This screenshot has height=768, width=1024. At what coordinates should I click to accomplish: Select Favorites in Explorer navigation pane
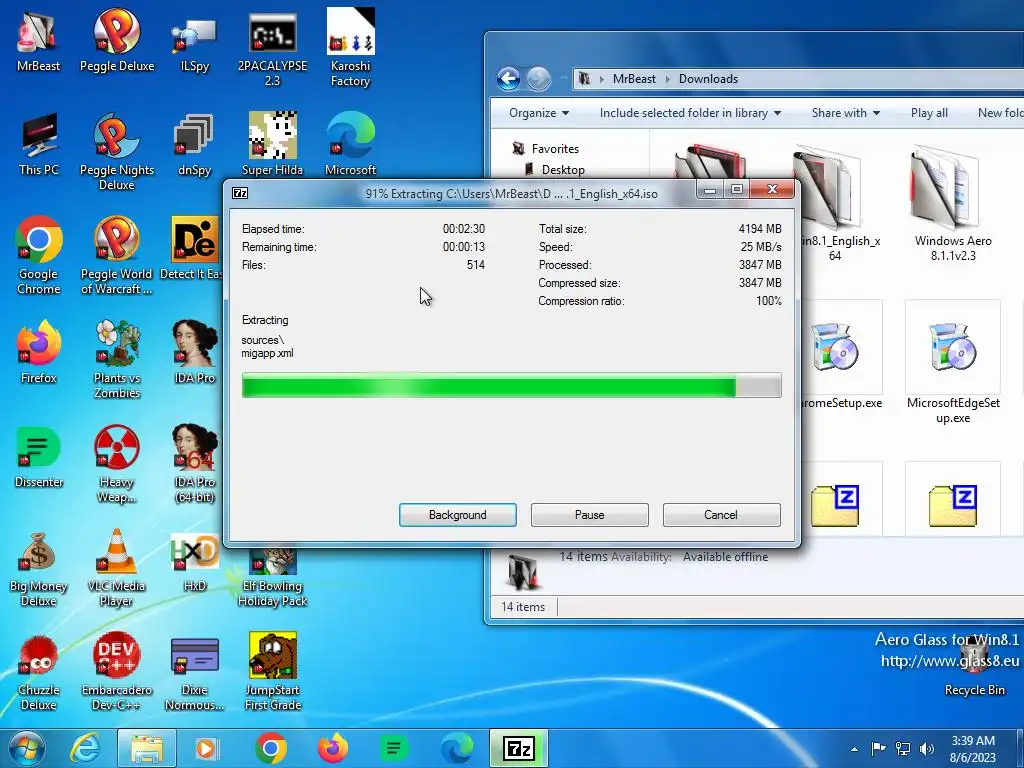pos(554,149)
